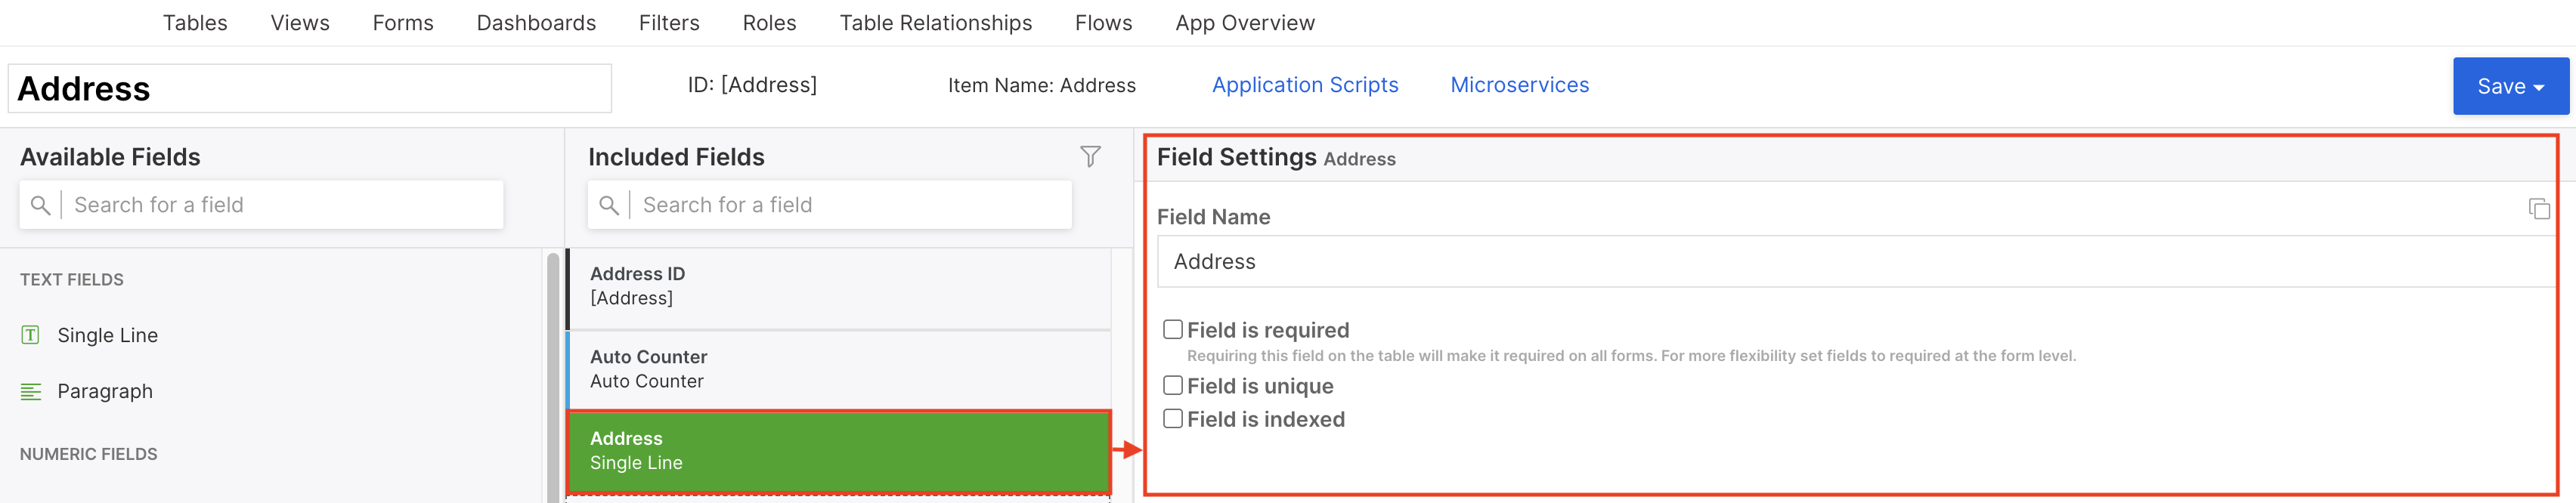
Task: Click the Available Fields search box
Action: click(262, 205)
